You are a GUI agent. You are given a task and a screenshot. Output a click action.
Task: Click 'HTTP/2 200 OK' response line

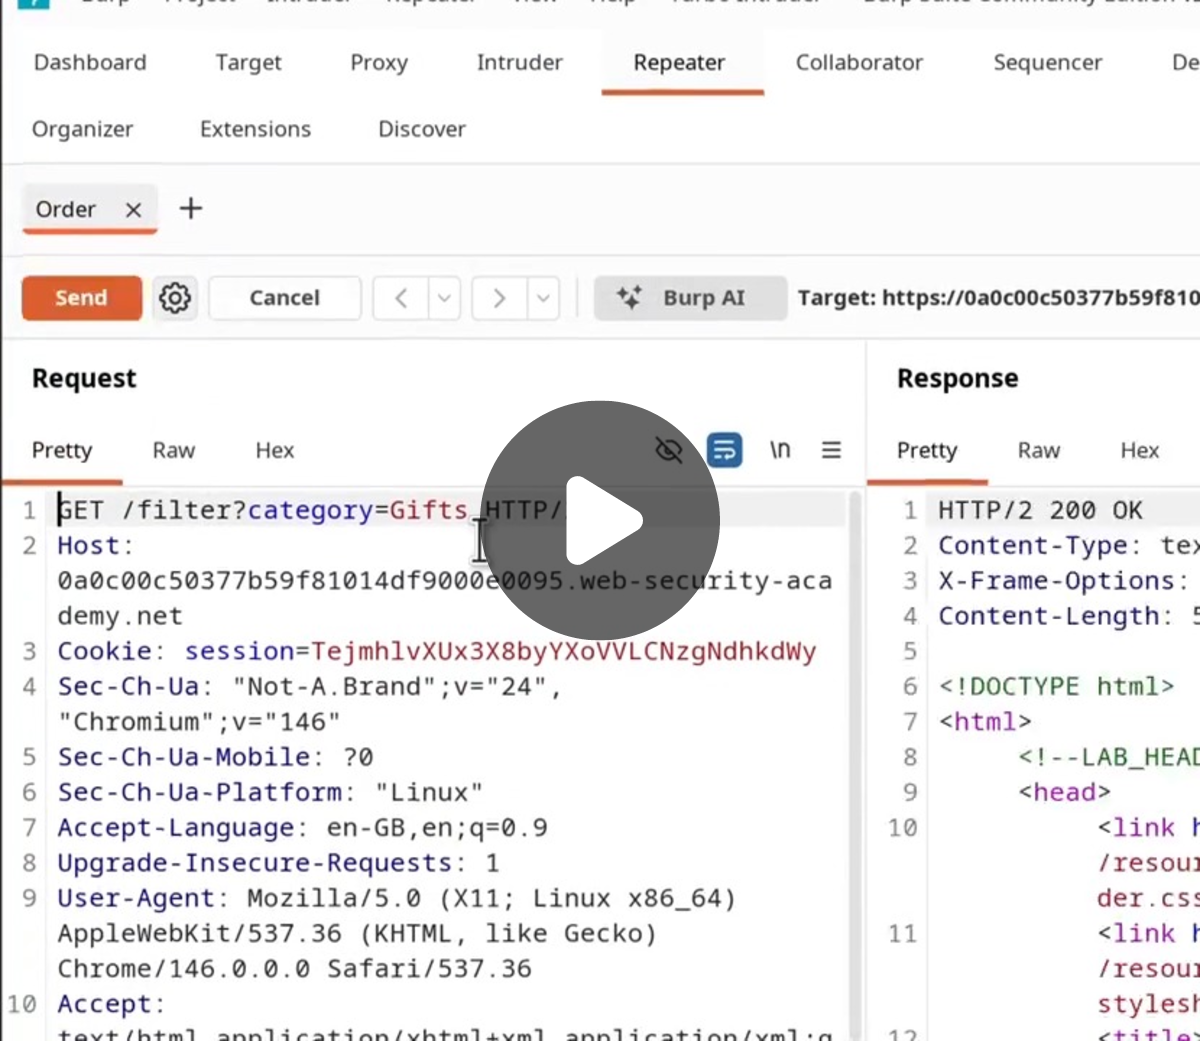pyautogui.click(x=1040, y=510)
